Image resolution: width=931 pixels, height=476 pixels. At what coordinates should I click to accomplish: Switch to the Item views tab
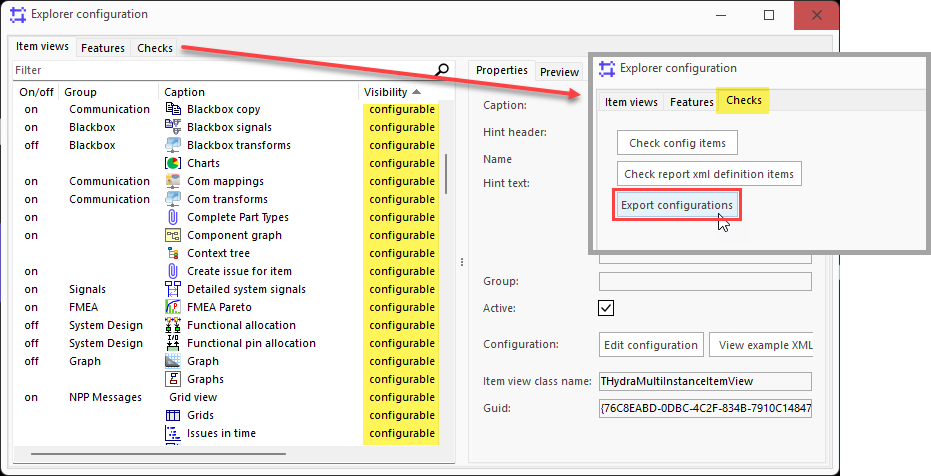42,46
